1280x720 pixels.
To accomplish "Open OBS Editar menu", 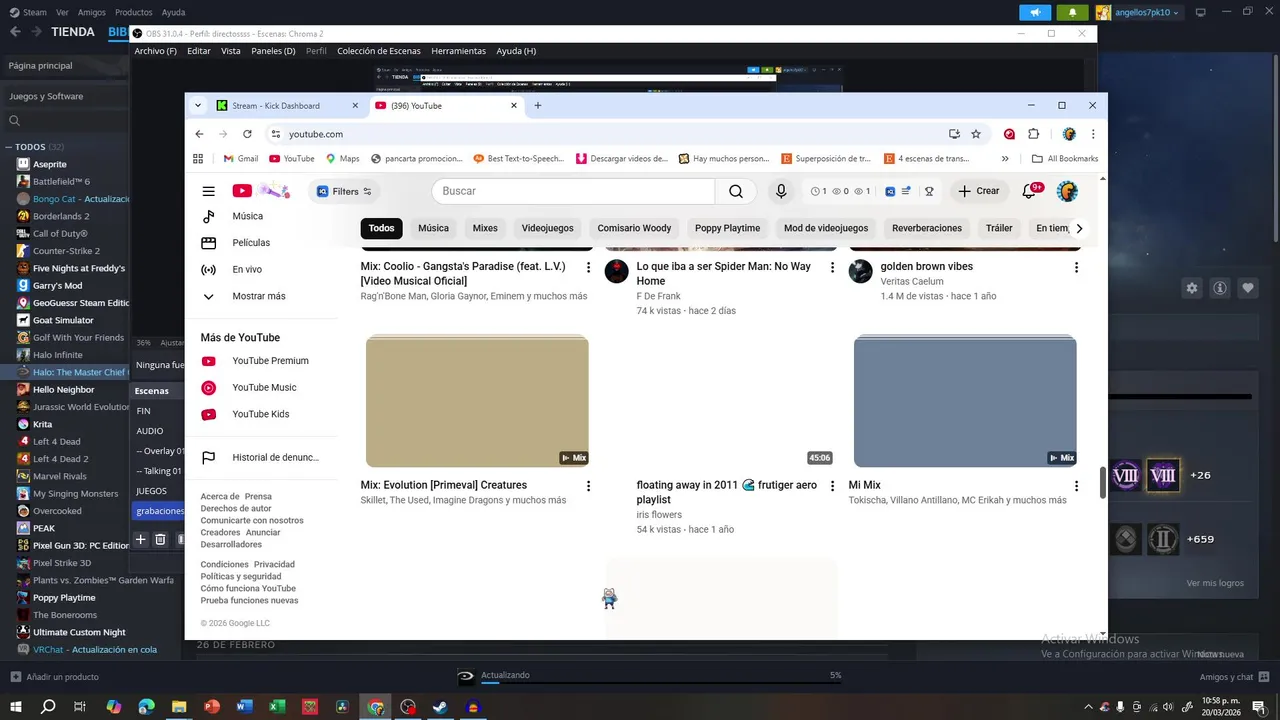I will click(x=199, y=51).
